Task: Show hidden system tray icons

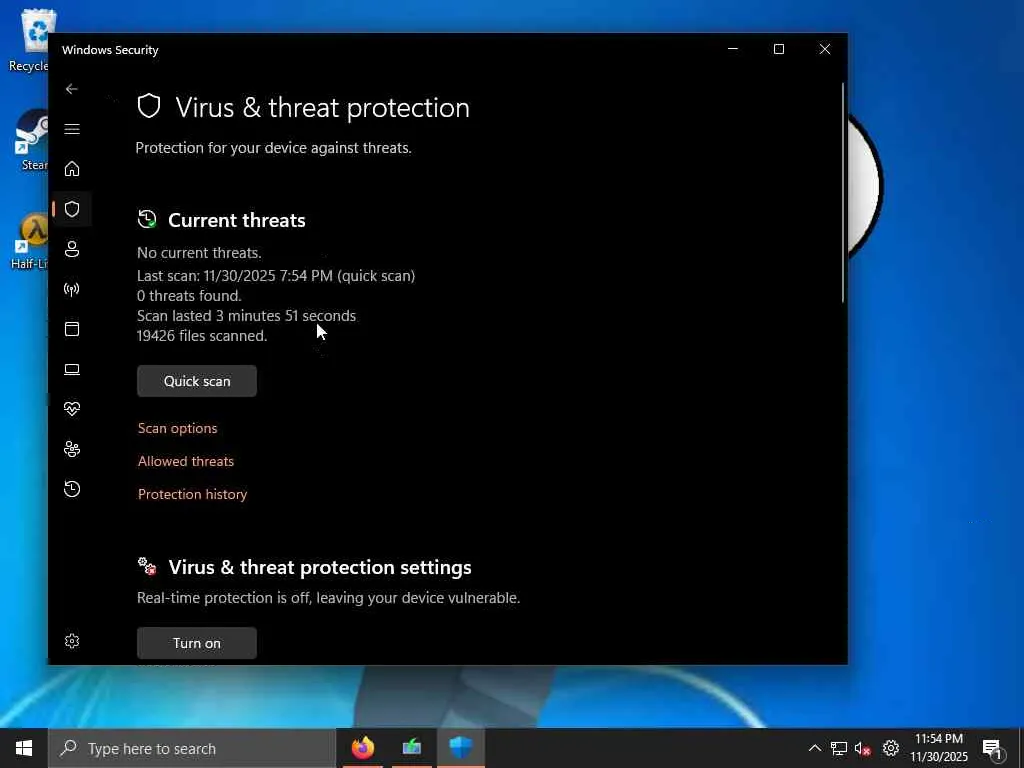Action: coord(814,748)
